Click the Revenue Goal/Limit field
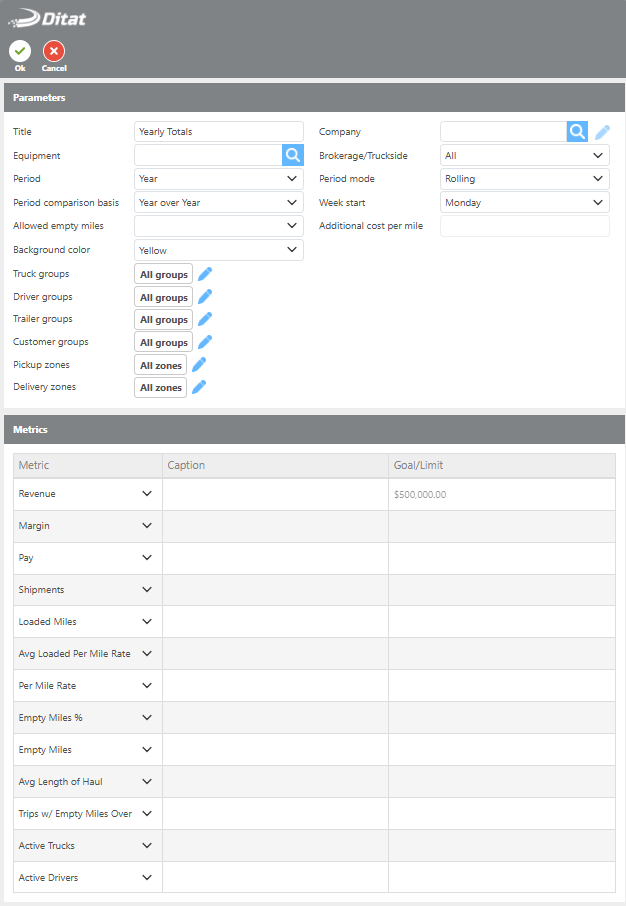The height and width of the screenshot is (906, 626). tap(501, 494)
